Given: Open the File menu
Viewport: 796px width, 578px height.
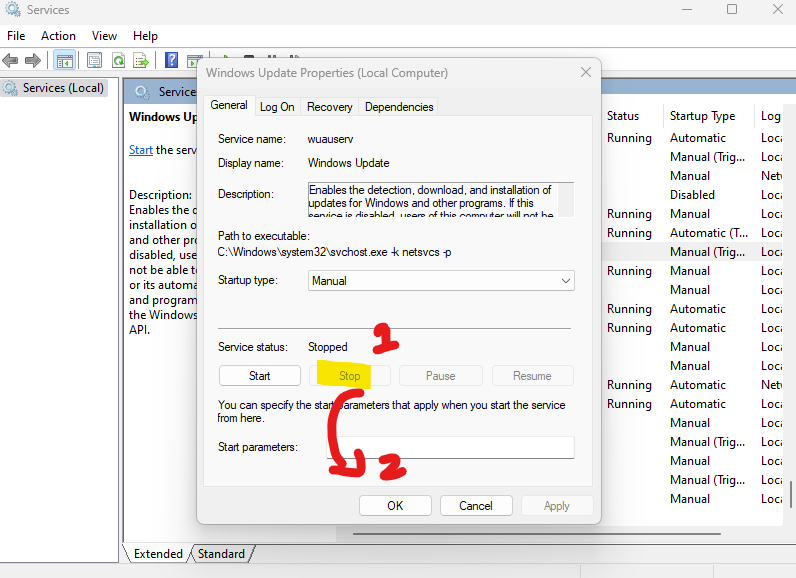Looking at the screenshot, I should pos(16,36).
